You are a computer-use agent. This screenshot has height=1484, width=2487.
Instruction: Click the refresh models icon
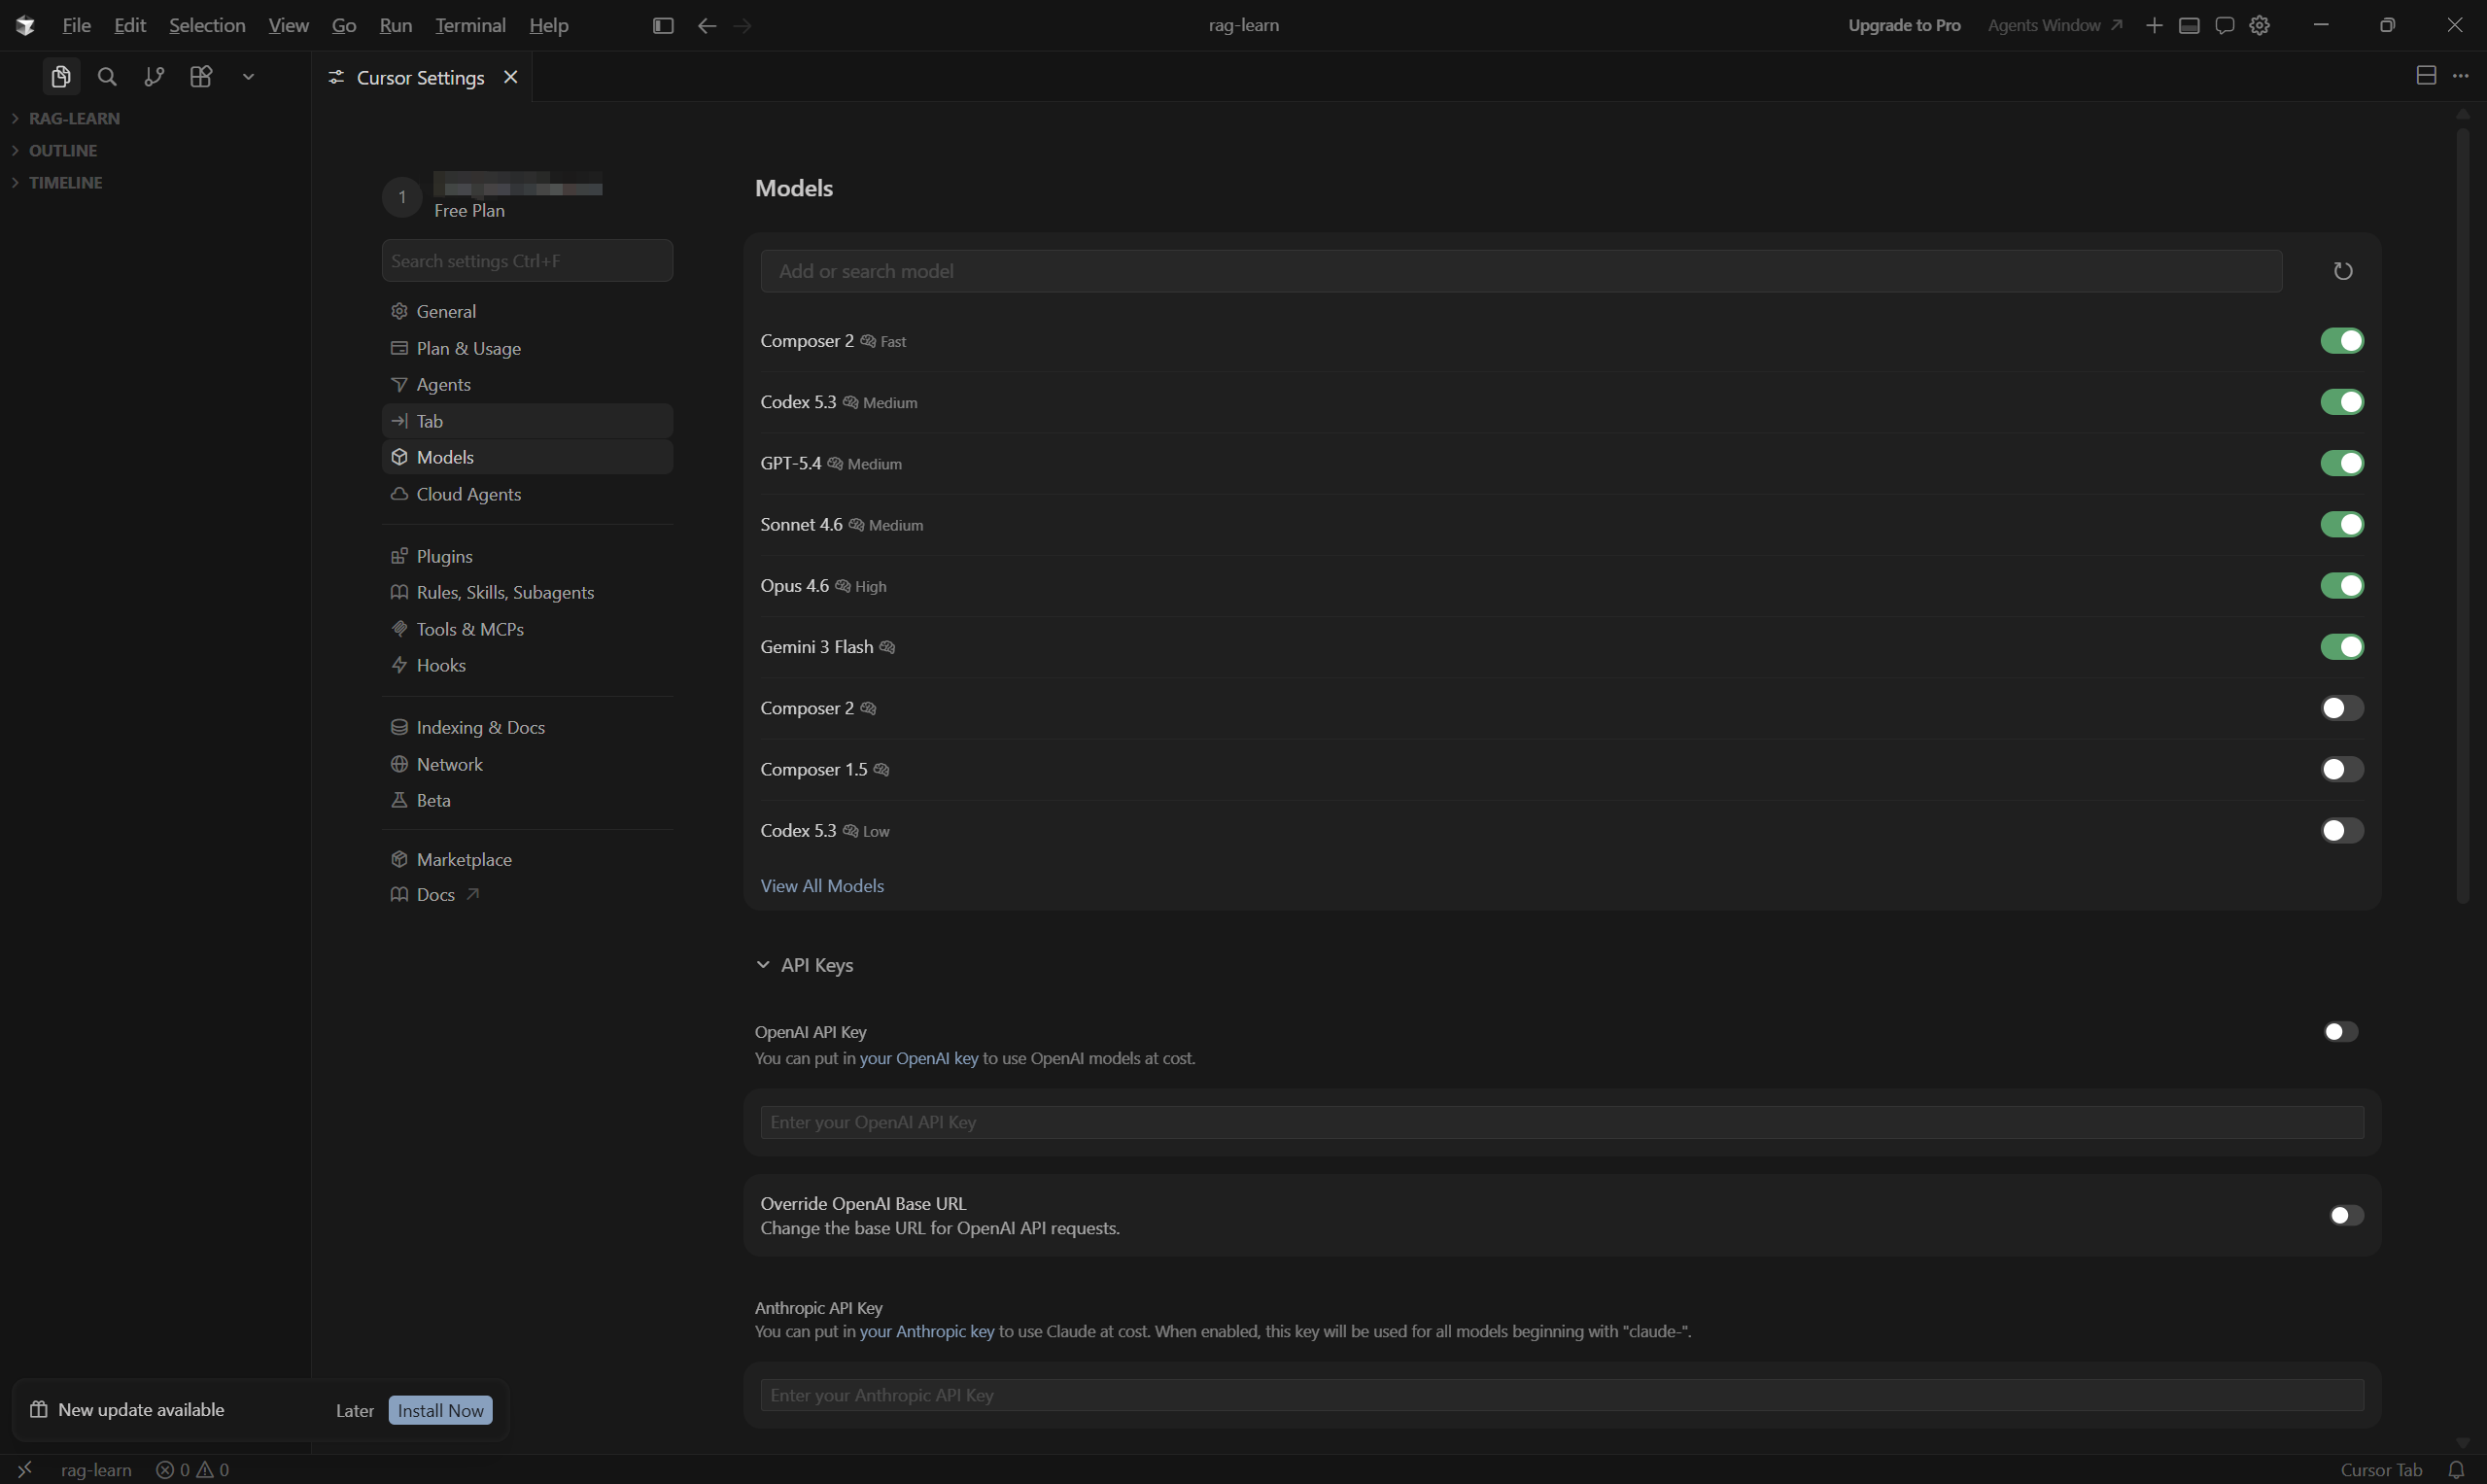tap(2342, 271)
